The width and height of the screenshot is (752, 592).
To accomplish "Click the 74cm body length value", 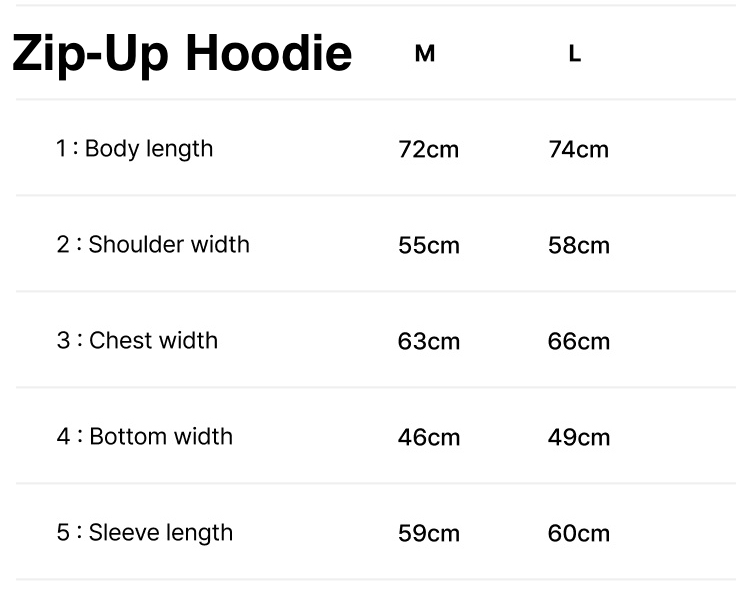I will [578, 150].
